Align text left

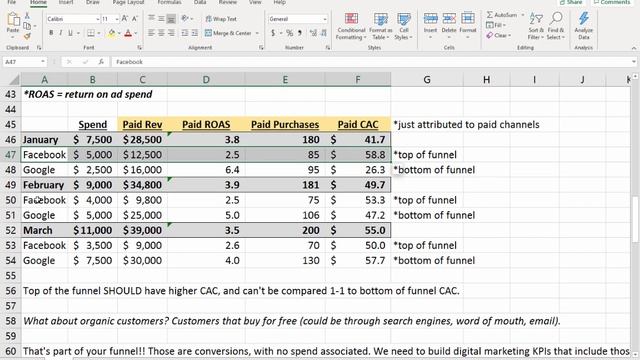click(151, 33)
